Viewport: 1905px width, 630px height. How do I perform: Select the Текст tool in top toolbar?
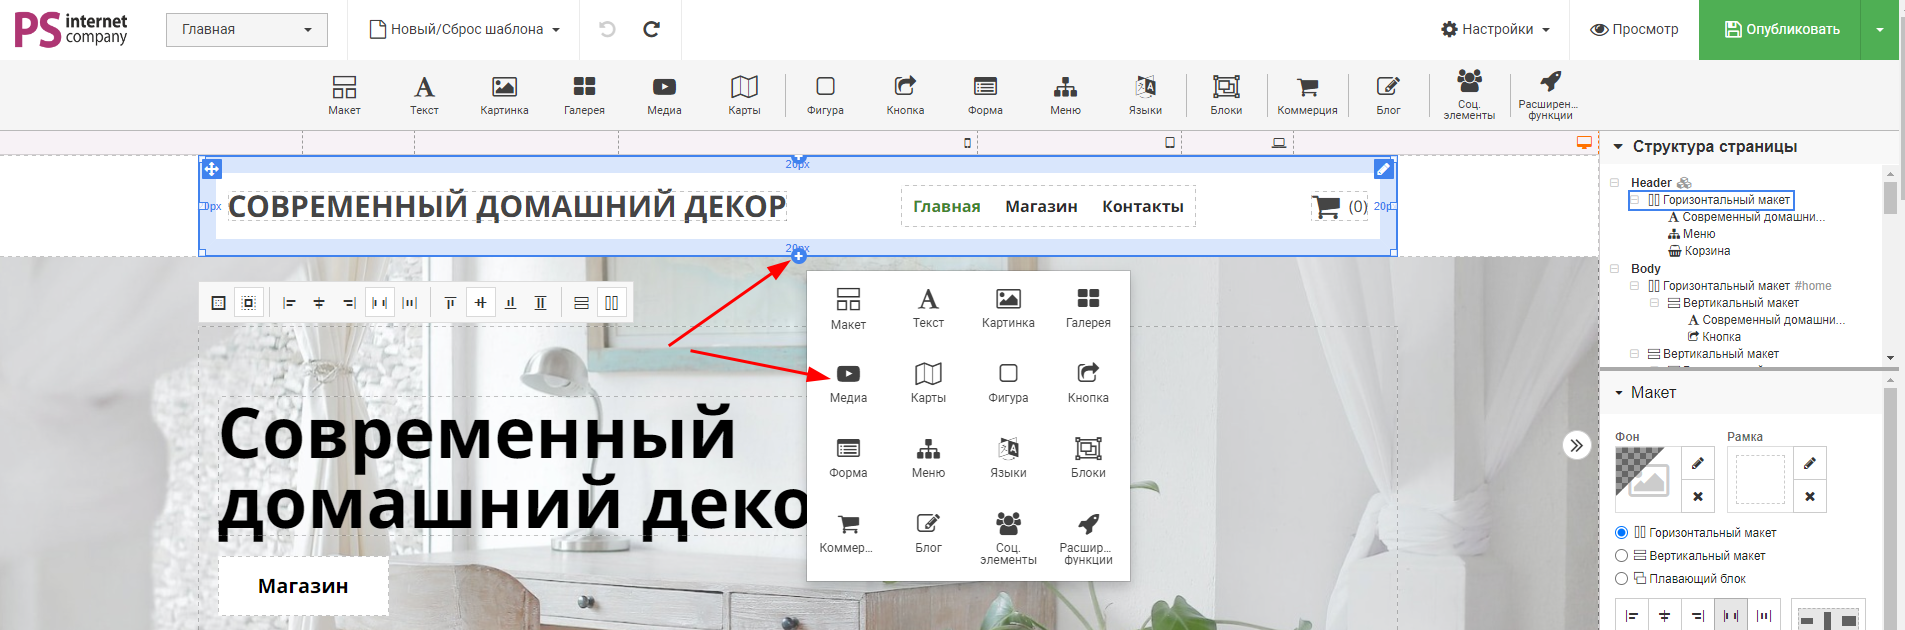(424, 96)
